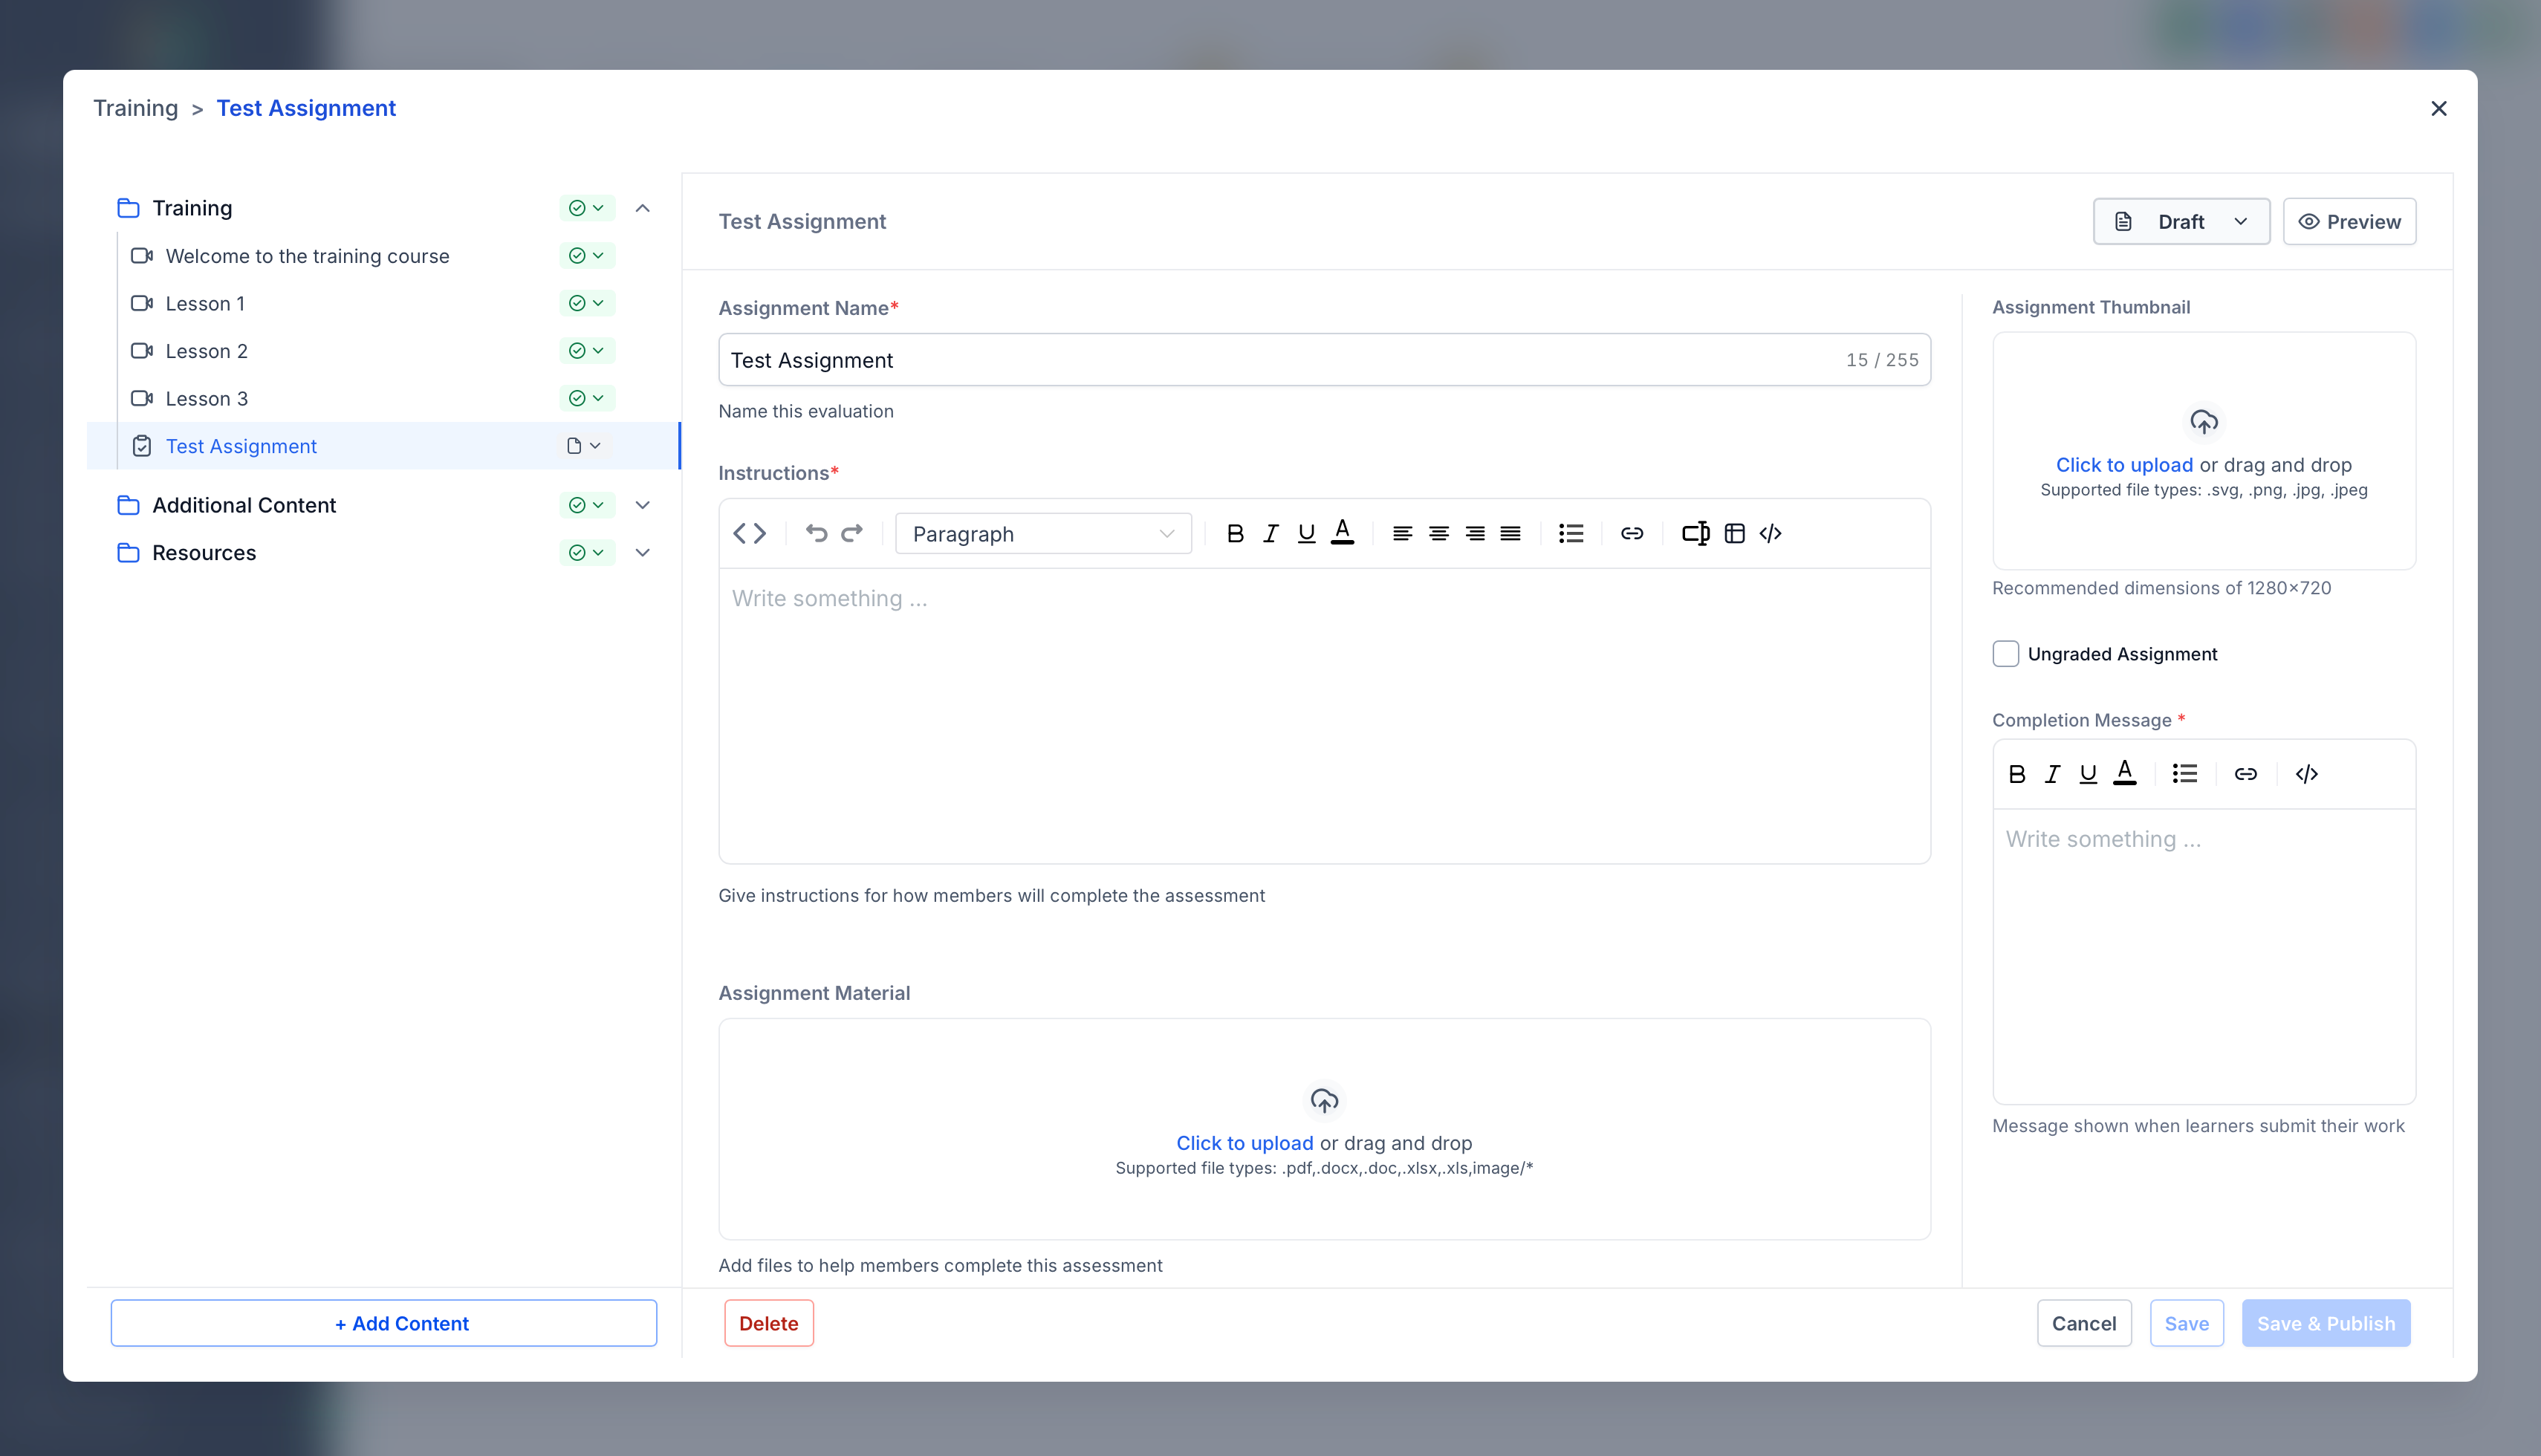Expand the Additional Content folder
This screenshot has height=1456, width=2541.
(643, 505)
